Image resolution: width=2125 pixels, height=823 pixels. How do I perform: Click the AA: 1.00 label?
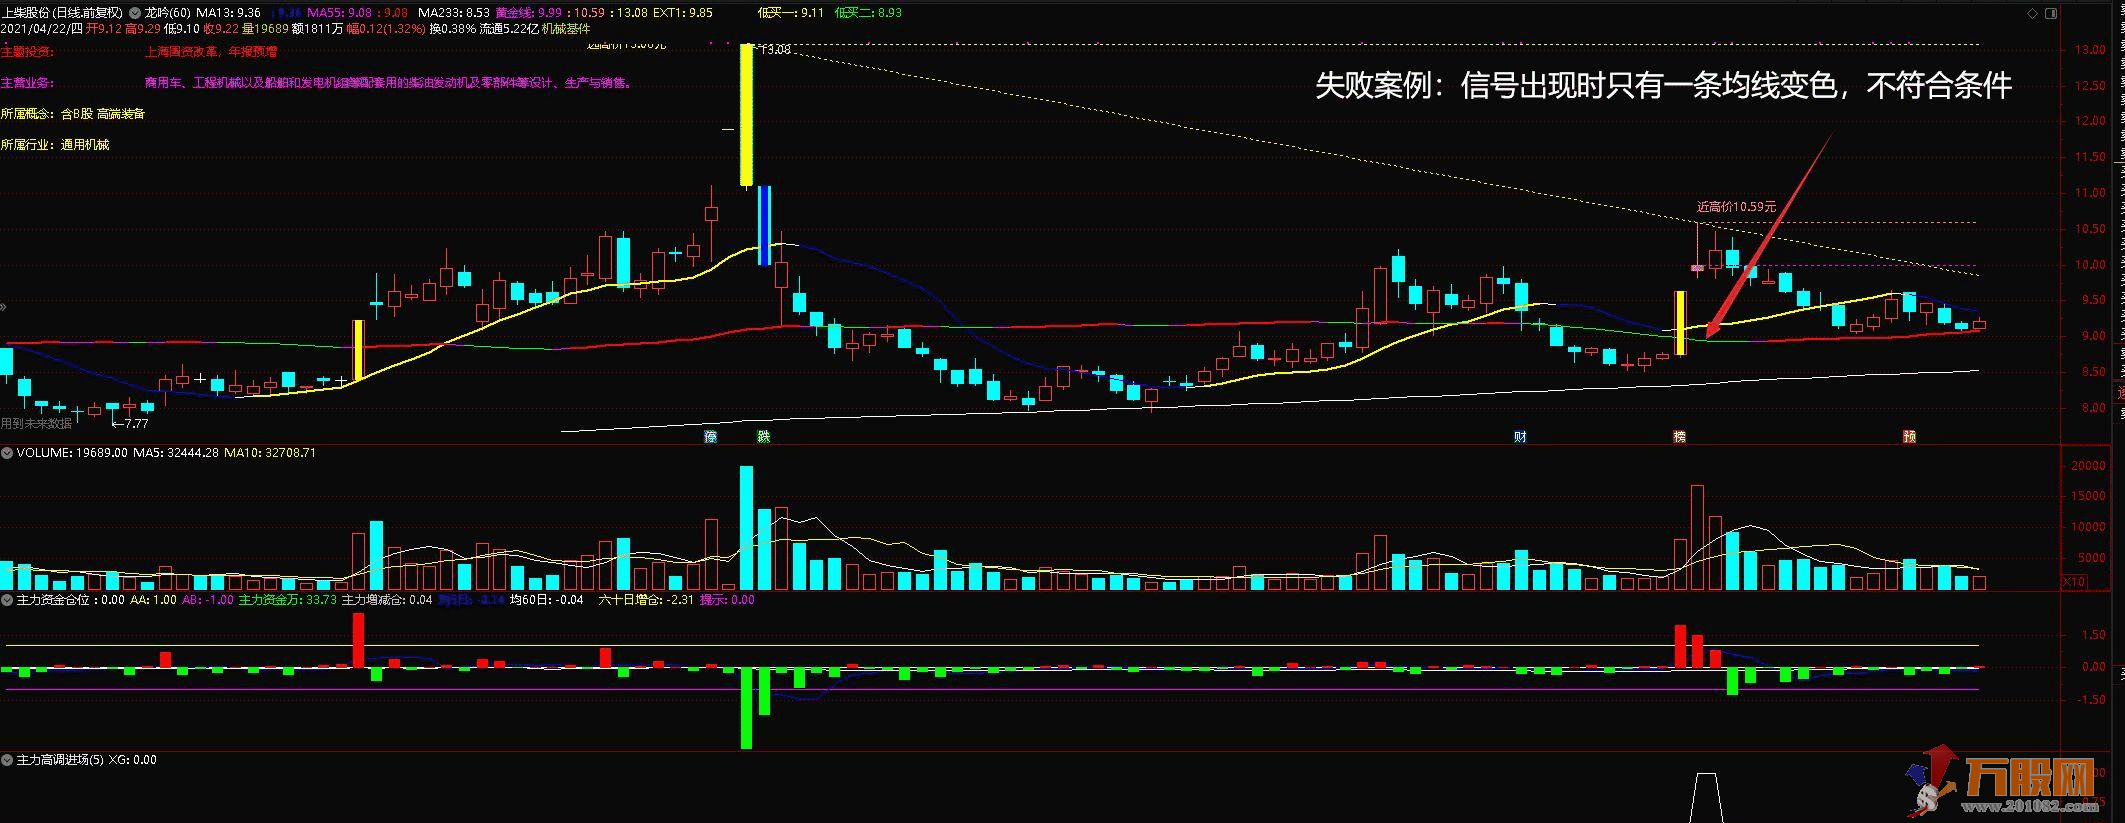click(153, 600)
